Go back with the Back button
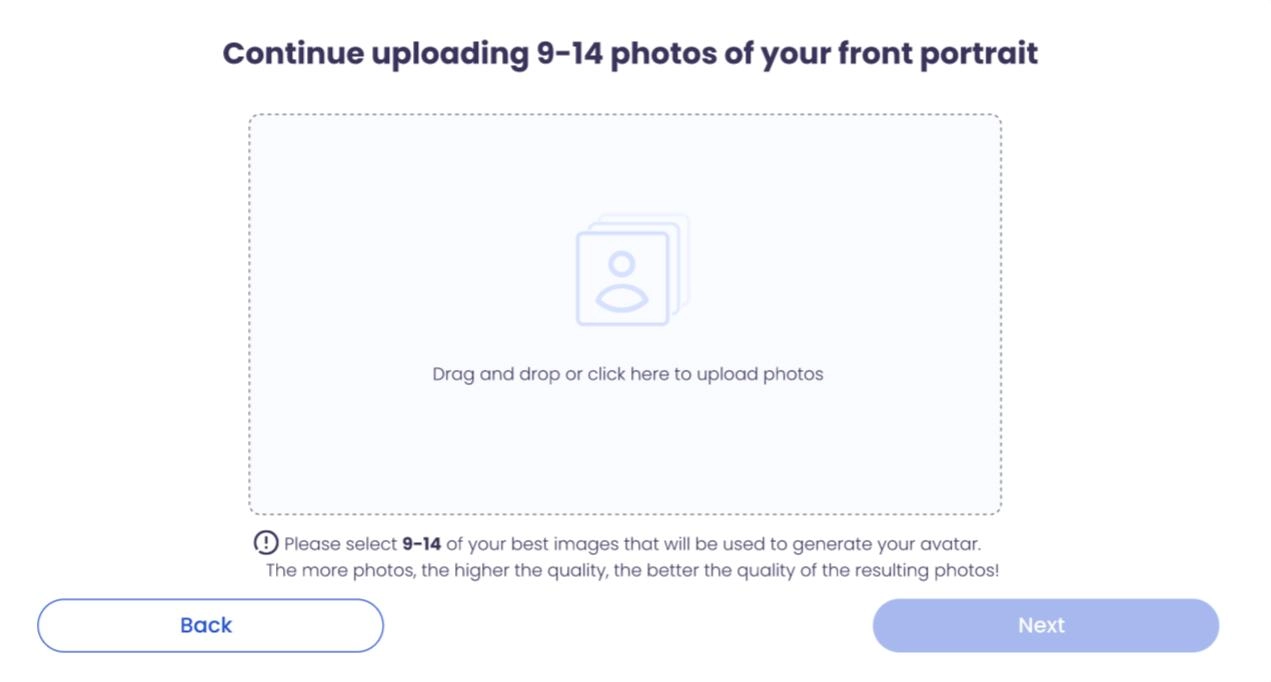1271x682 pixels. coord(210,625)
